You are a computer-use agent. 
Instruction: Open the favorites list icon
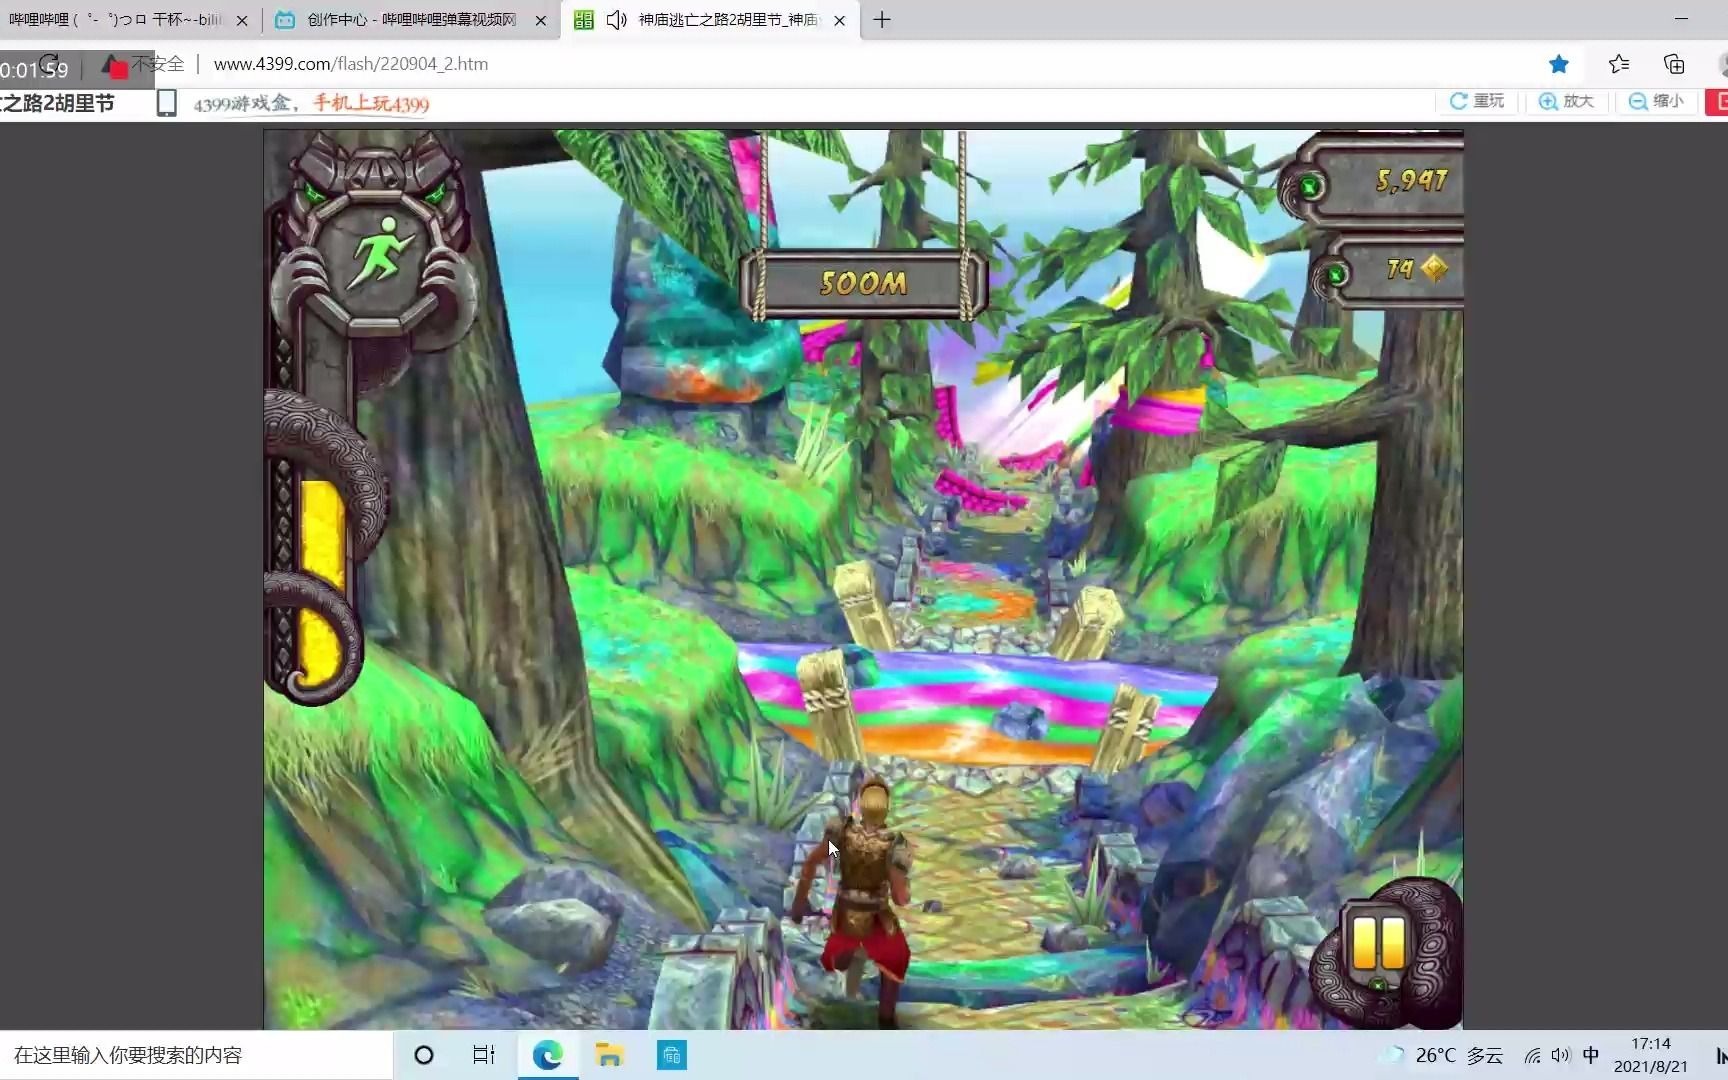tap(1618, 64)
